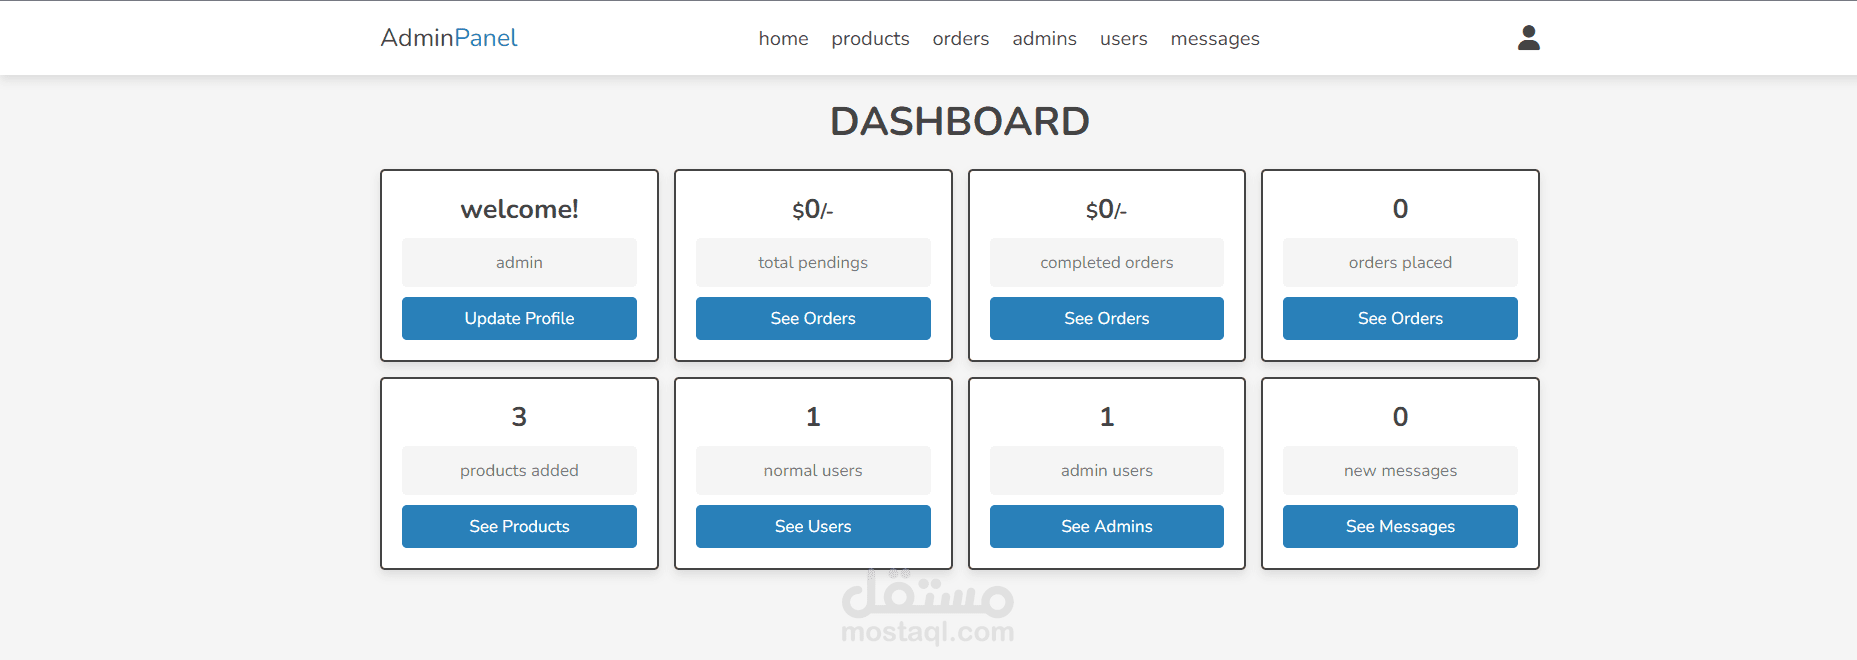Click the See Products button
The width and height of the screenshot is (1857, 660).
(519, 526)
